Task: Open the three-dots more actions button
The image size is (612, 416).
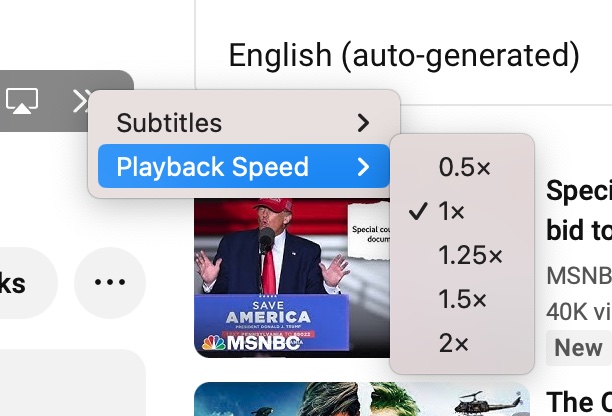Action: [x=110, y=282]
